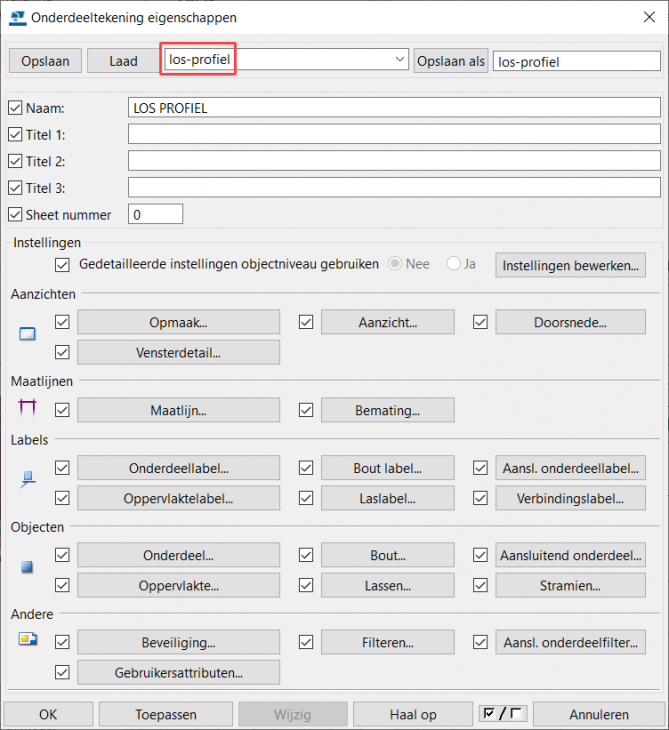This screenshot has width=669, height=730.
Task: Toggle the Sheet nummer checkbox
Action: [15, 214]
